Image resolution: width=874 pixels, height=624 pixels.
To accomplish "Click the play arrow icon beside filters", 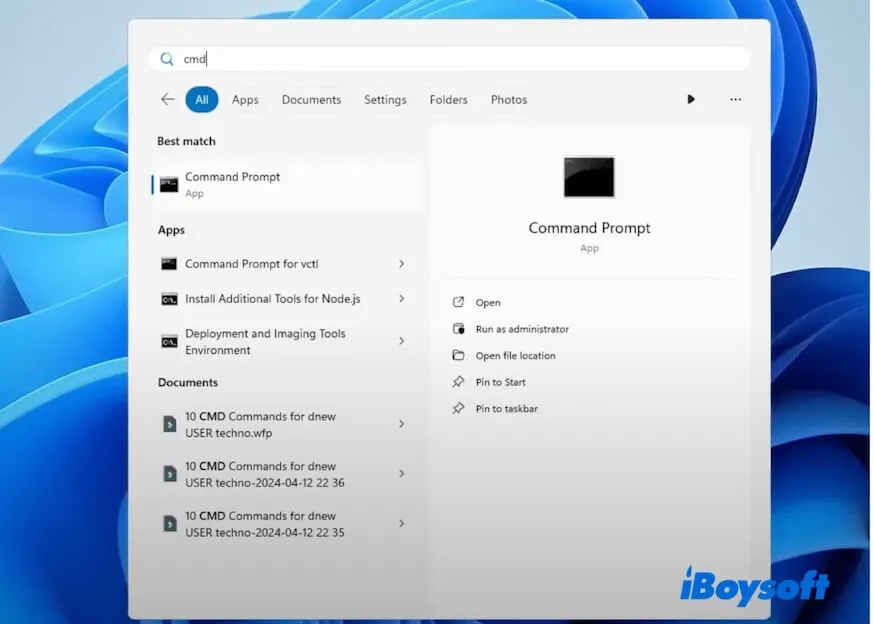I will (690, 100).
